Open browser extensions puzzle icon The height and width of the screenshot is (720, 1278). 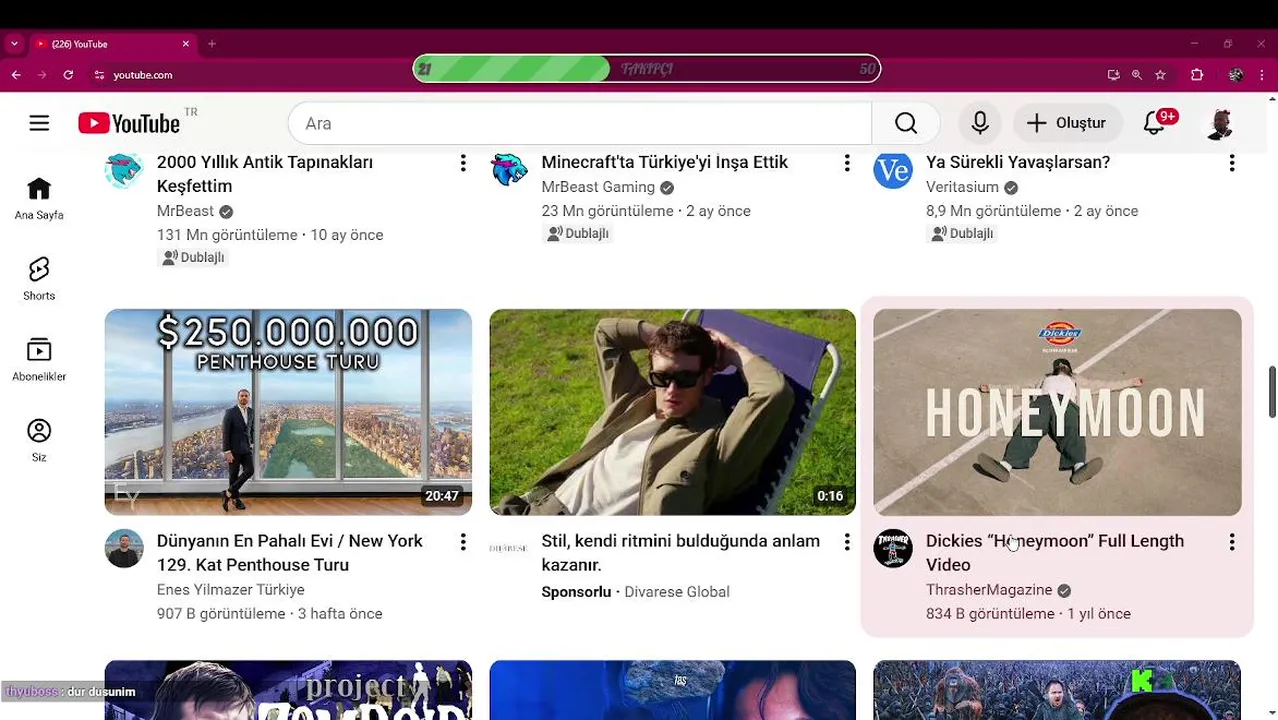coord(1197,75)
